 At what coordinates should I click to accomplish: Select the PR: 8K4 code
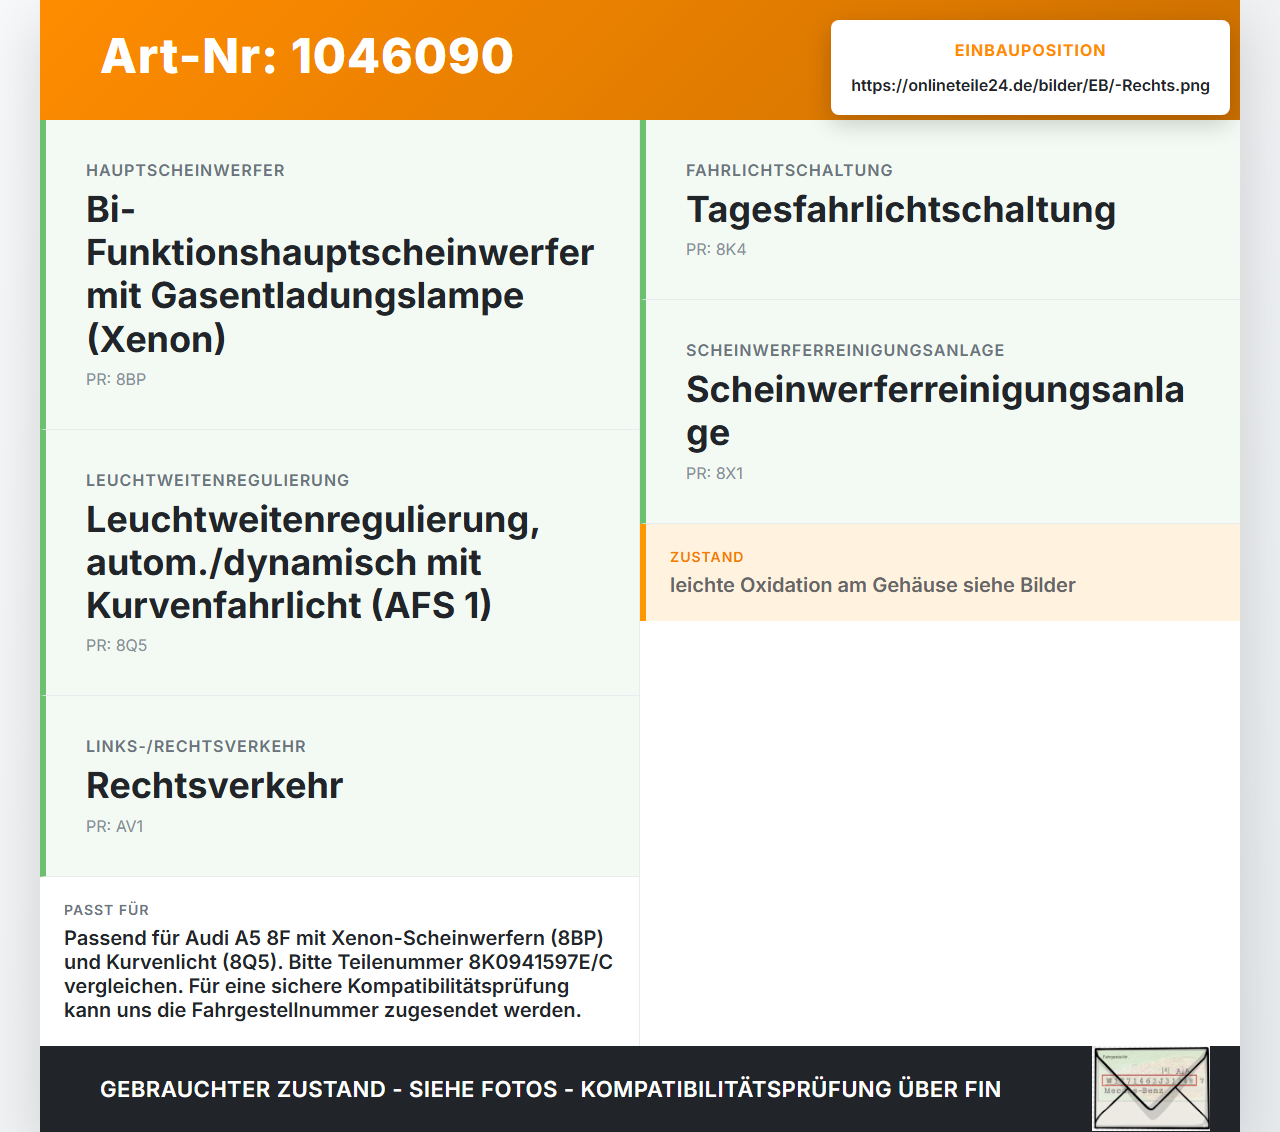coord(716,249)
